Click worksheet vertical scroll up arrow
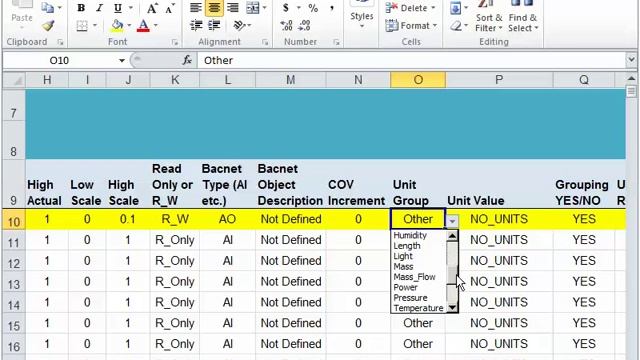This screenshot has height=360, width=640. coord(631,78)
